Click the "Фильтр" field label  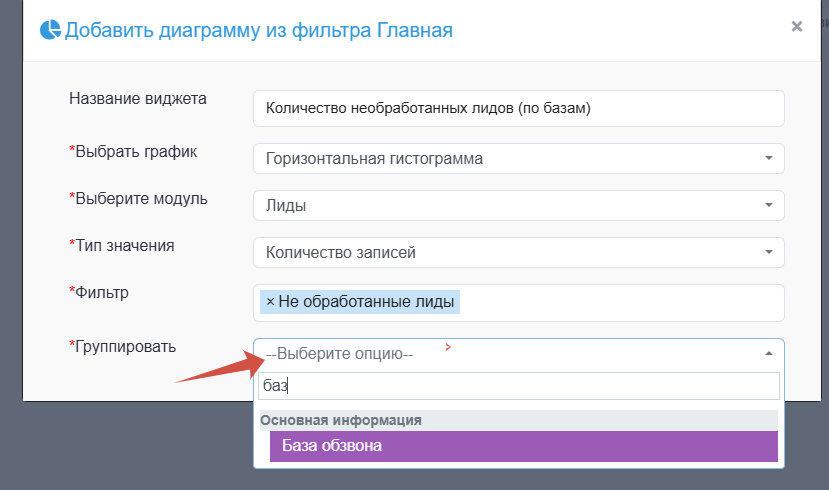pyautogui.click(x=102, y=292)
